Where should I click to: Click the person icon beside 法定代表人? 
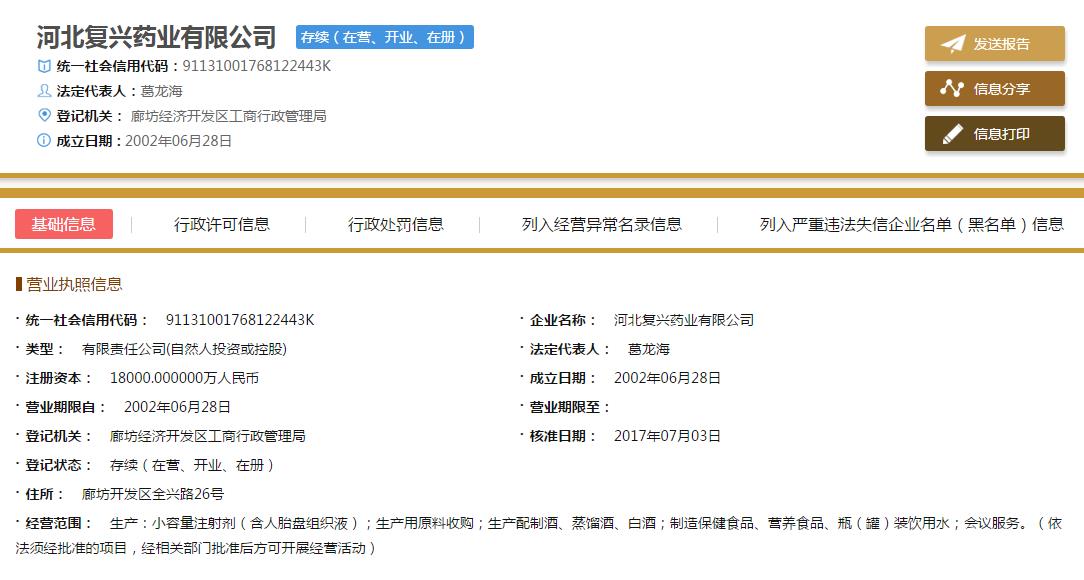[44, 91]
